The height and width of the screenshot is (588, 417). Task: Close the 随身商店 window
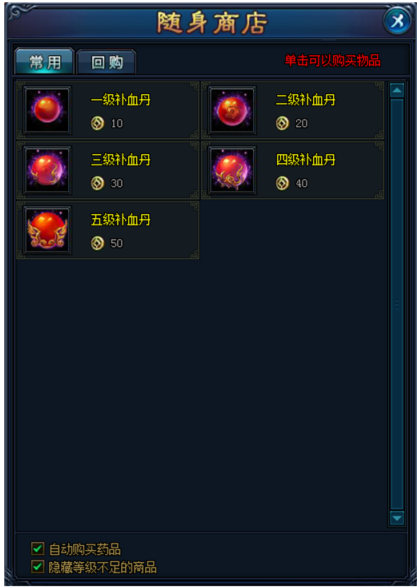point(396,21)
